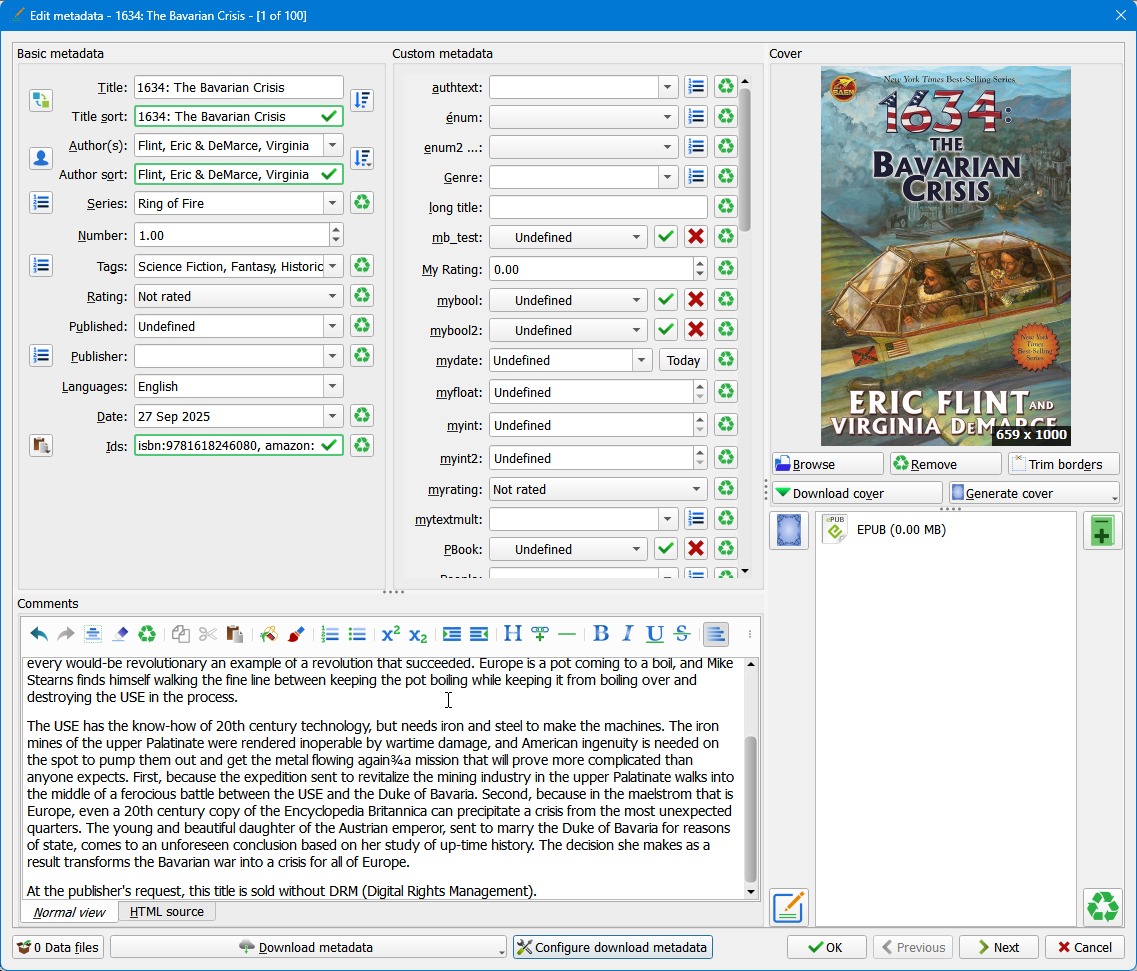Switch to the HTML source tab
Screen dimensions: 1137x971
166,911
